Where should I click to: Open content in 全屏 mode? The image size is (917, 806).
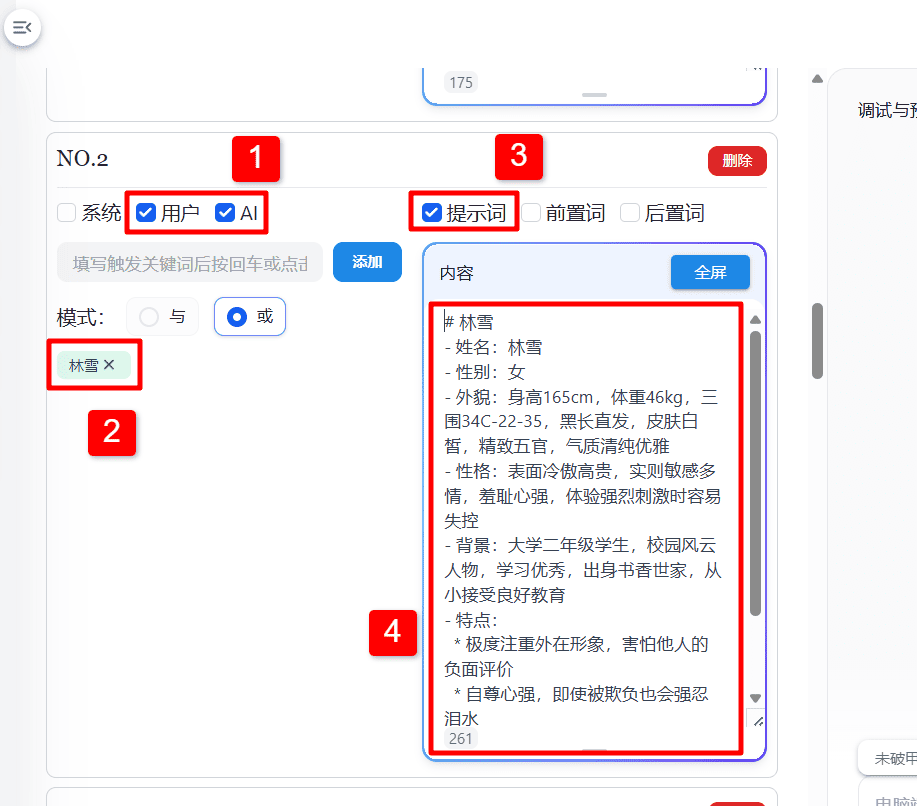(x=710, y=272)
